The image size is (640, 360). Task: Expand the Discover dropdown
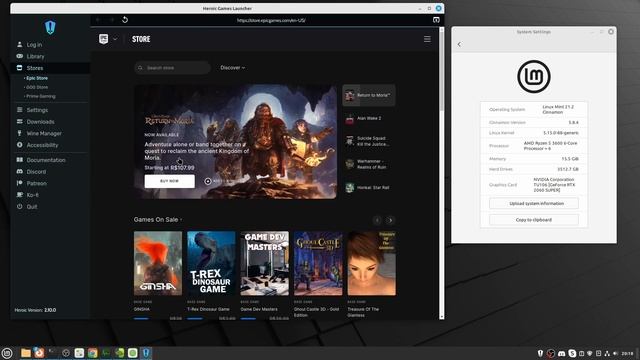coord(233,68)
